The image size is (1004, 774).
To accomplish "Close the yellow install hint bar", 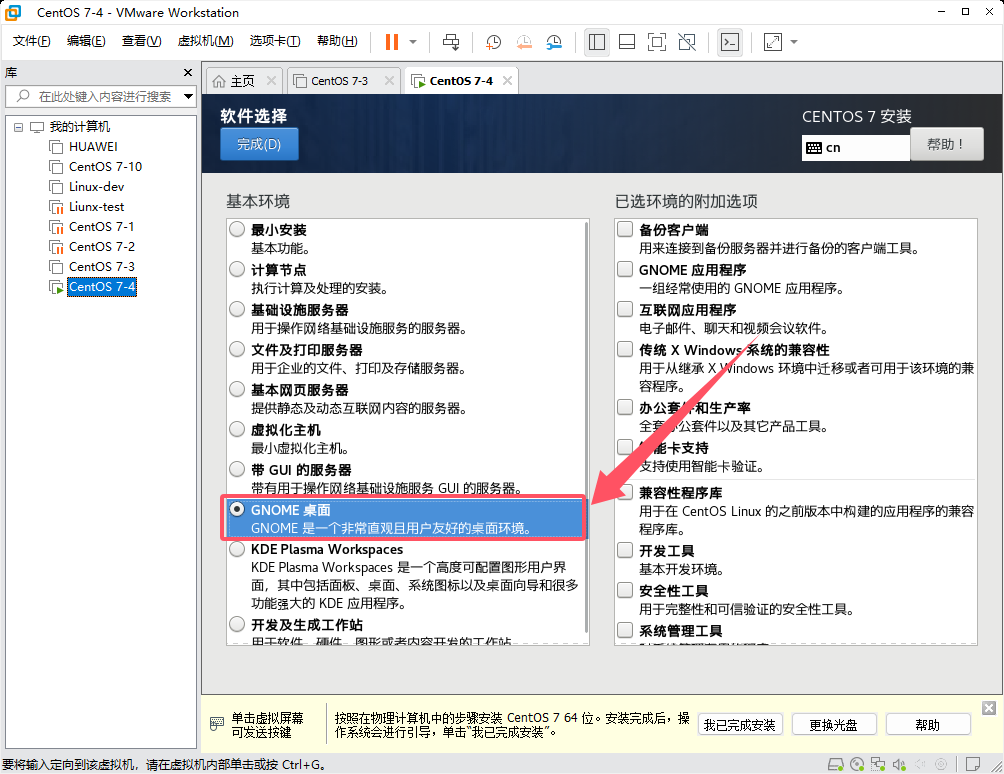I will pos(989,707).
